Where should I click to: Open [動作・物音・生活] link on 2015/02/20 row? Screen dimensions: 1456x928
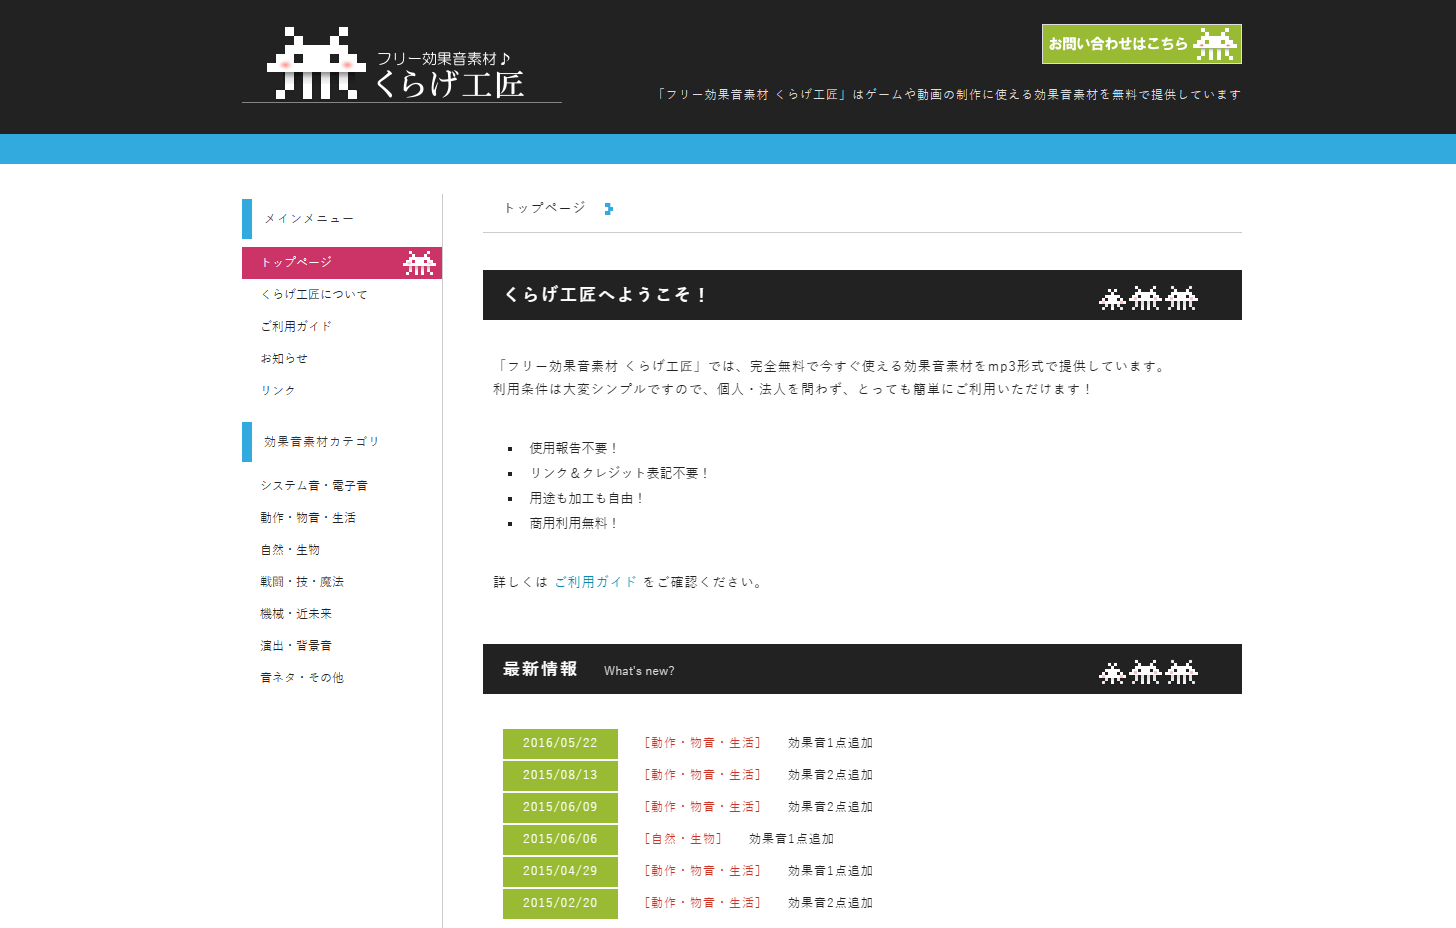click(702, 903)
